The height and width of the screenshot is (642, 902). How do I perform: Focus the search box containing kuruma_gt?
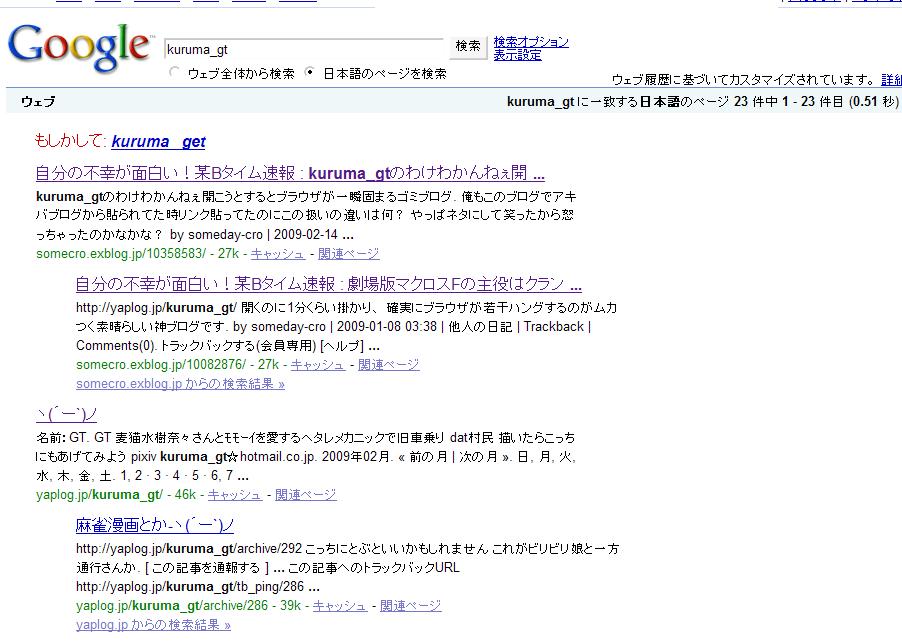304,49
